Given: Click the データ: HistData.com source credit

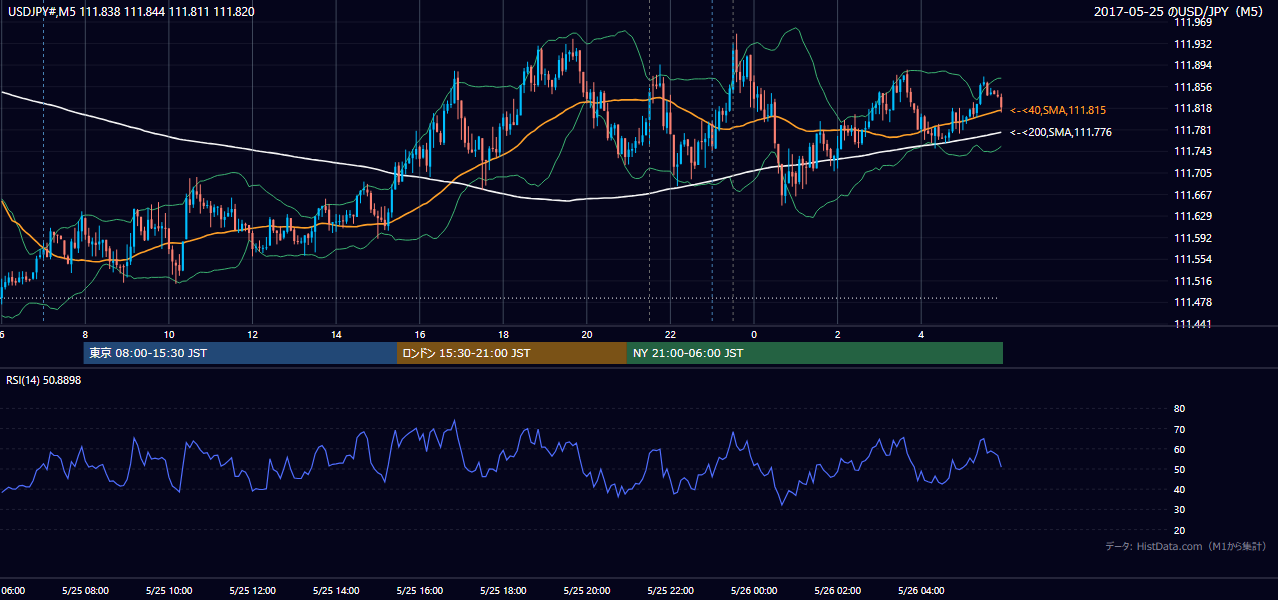Looking at the screenshot, I should (1186, 546).
